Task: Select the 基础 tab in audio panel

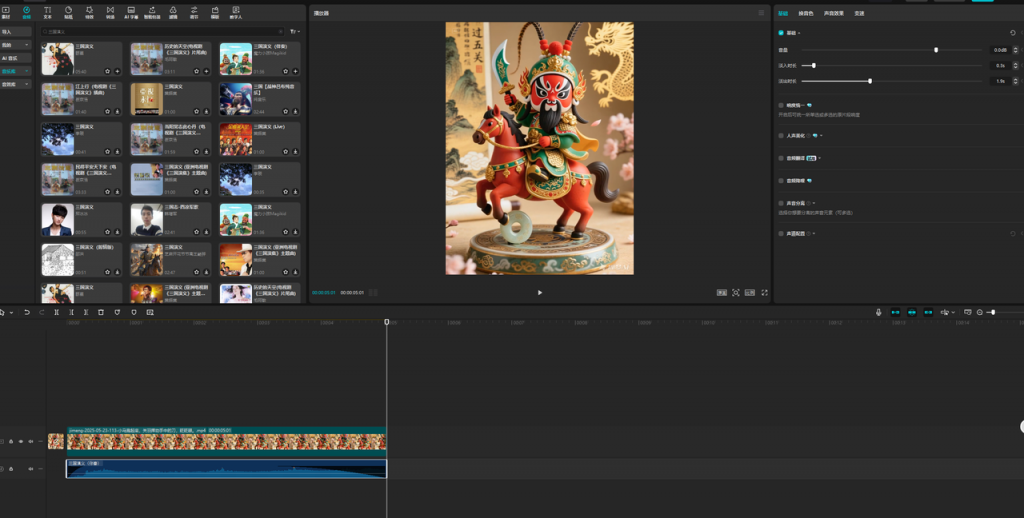Action: point(783,13)
